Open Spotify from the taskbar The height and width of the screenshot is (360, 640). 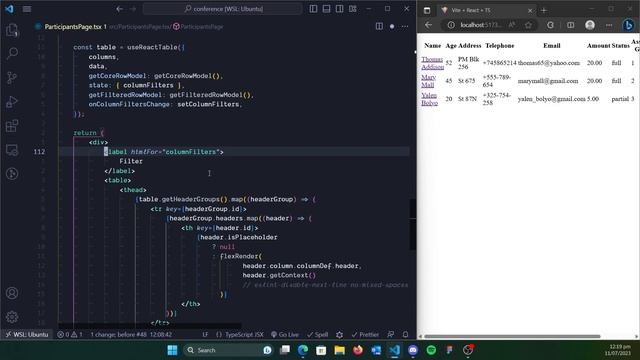[431, 350]
